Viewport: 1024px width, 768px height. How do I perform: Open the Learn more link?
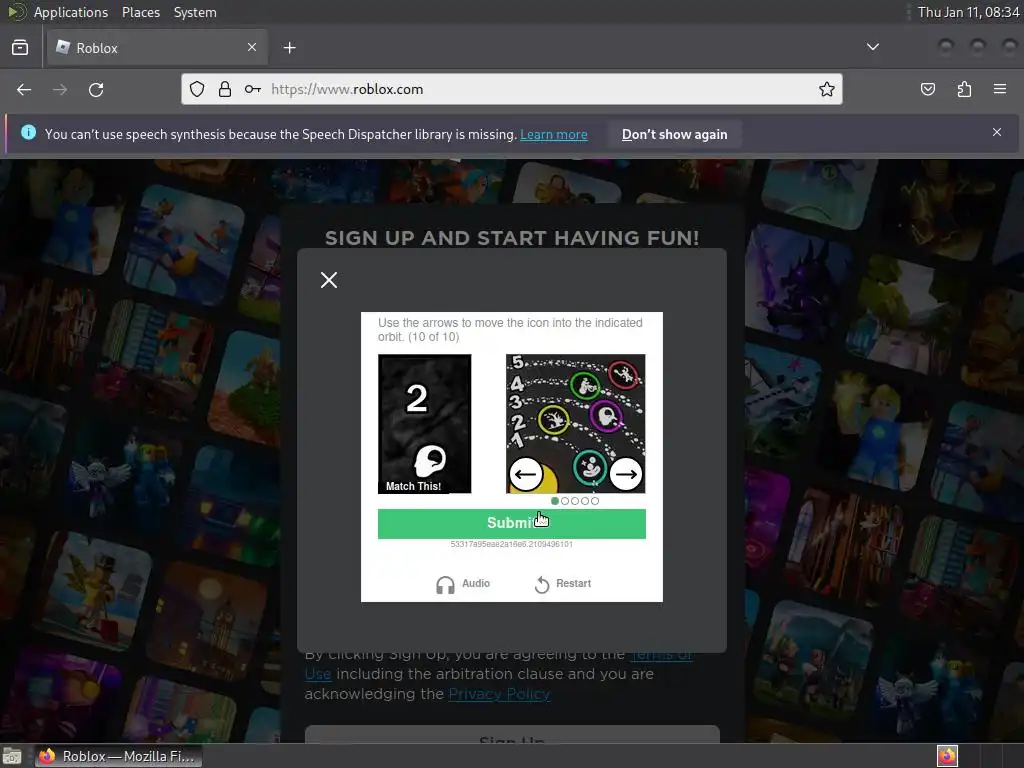[554, 135]
